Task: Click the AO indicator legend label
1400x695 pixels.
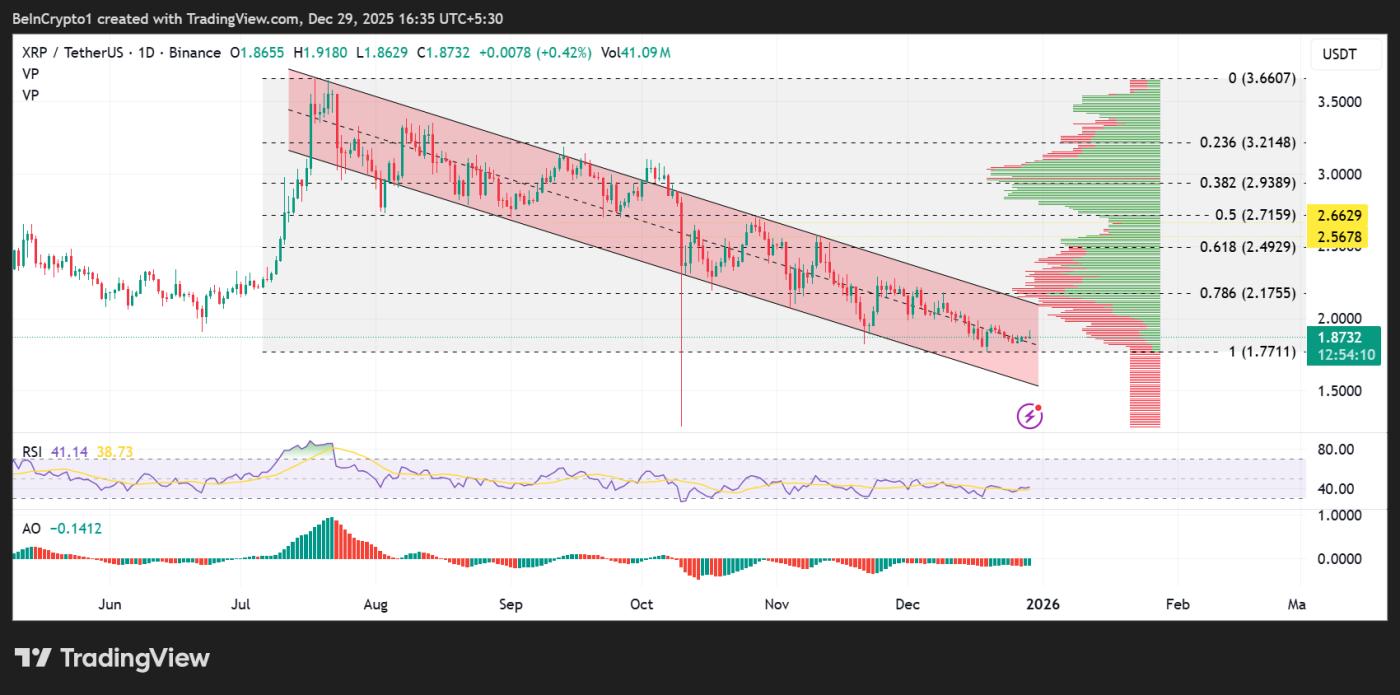Action: coord(31,528)
